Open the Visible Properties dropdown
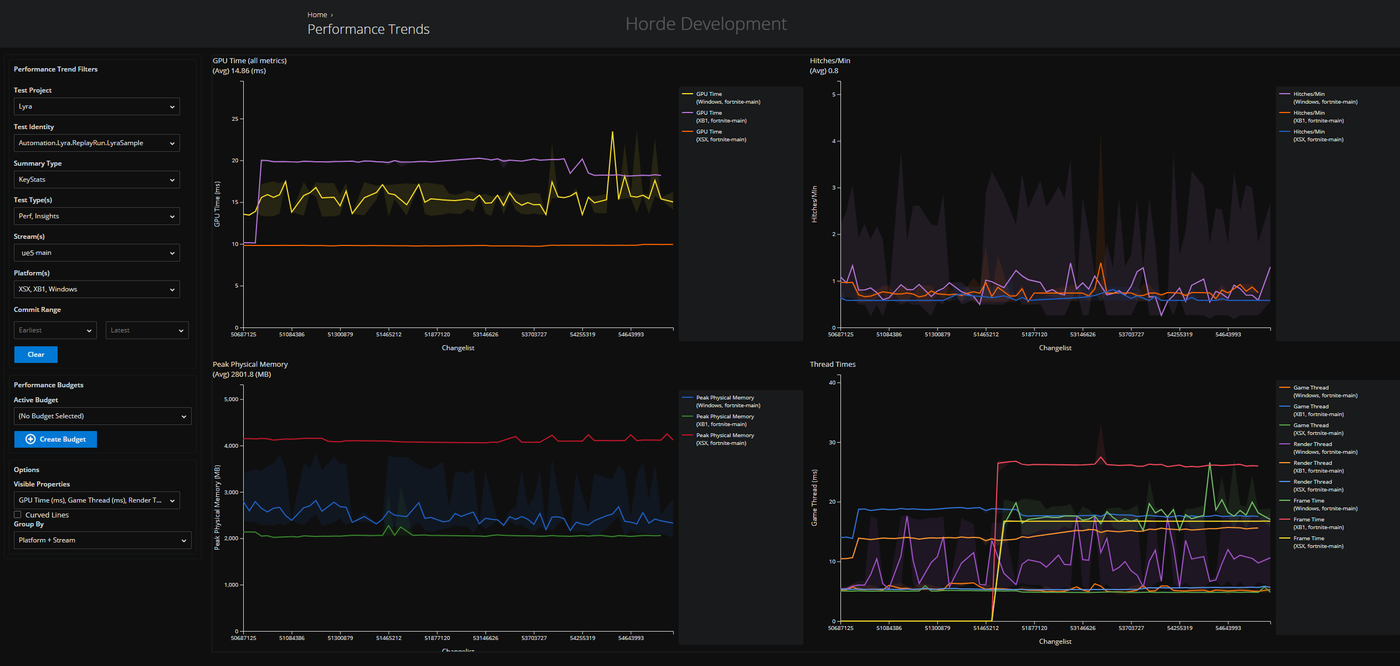The image size is (1400, 666). [97, 500]
